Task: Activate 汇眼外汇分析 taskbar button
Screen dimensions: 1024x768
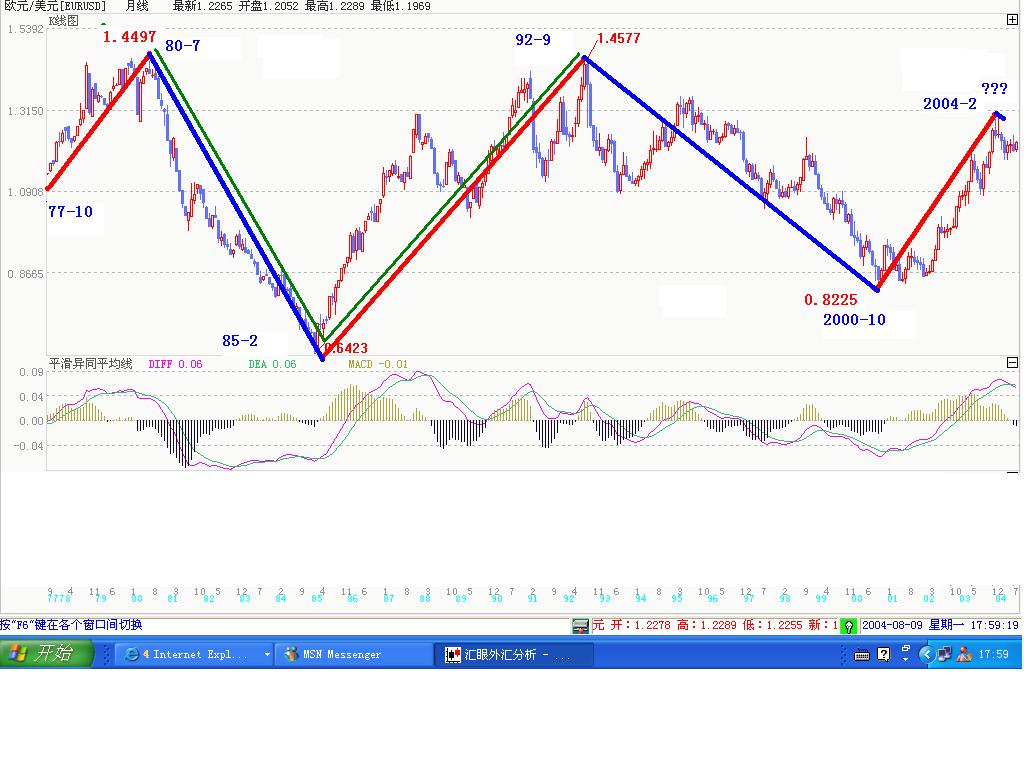Action: [x=514, y=654]
